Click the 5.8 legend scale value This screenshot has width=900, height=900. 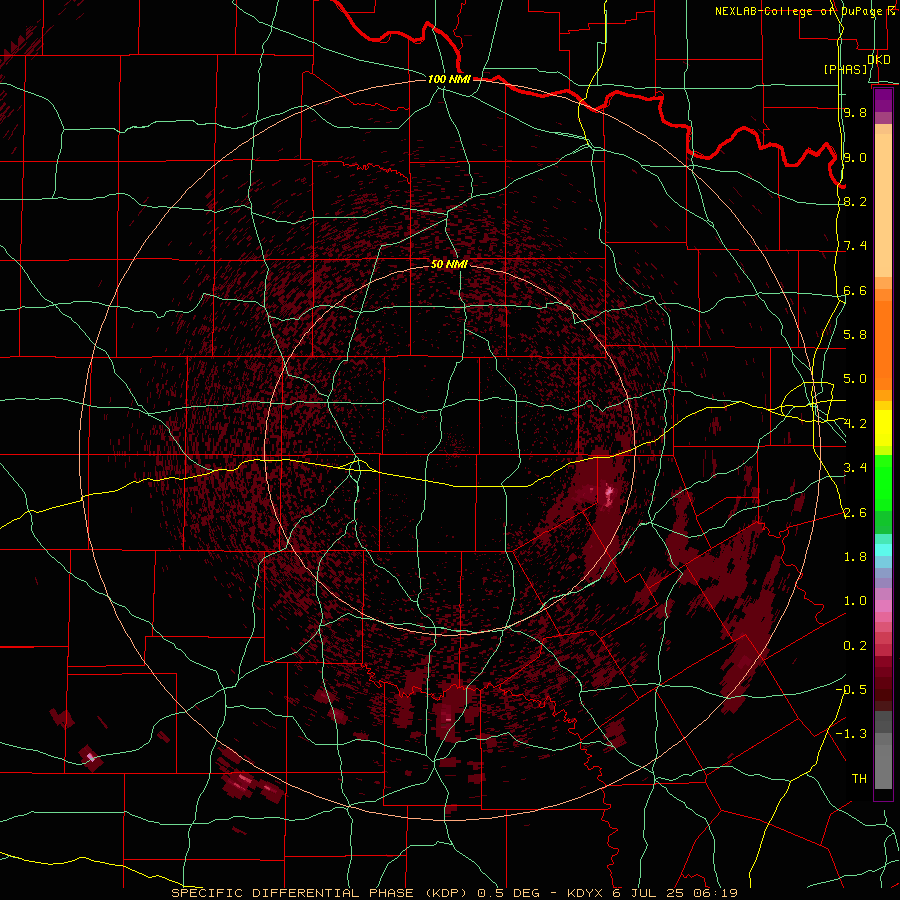[x=855, y=335]
